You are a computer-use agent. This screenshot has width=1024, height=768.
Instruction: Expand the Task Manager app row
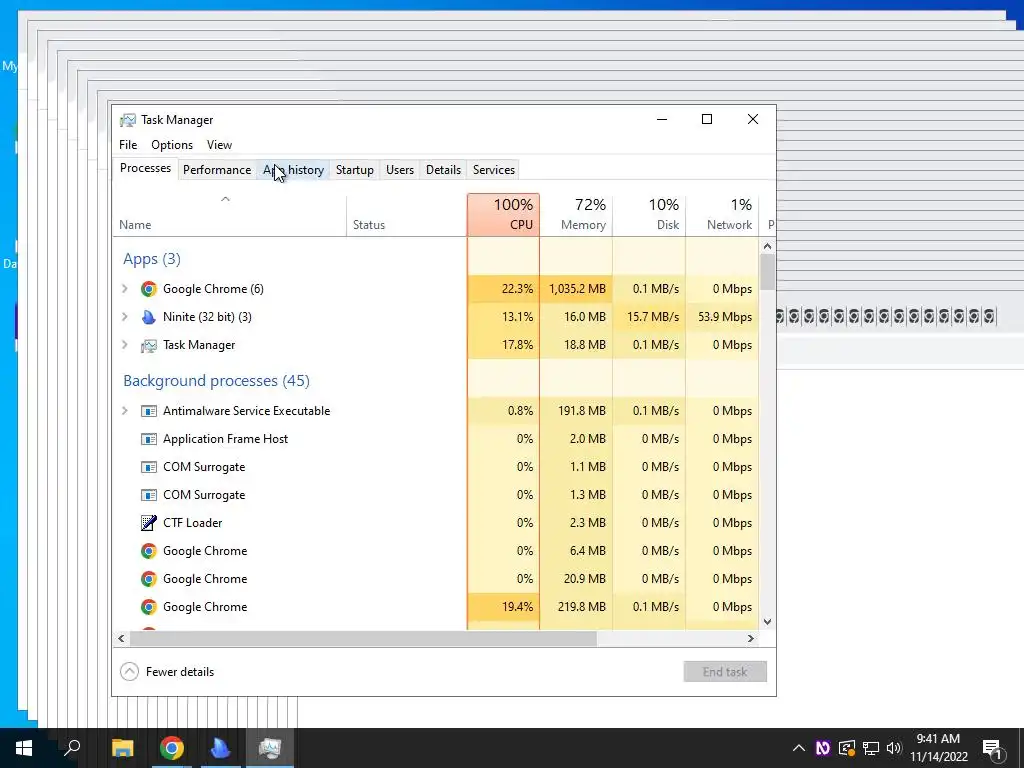pos(125,345)
